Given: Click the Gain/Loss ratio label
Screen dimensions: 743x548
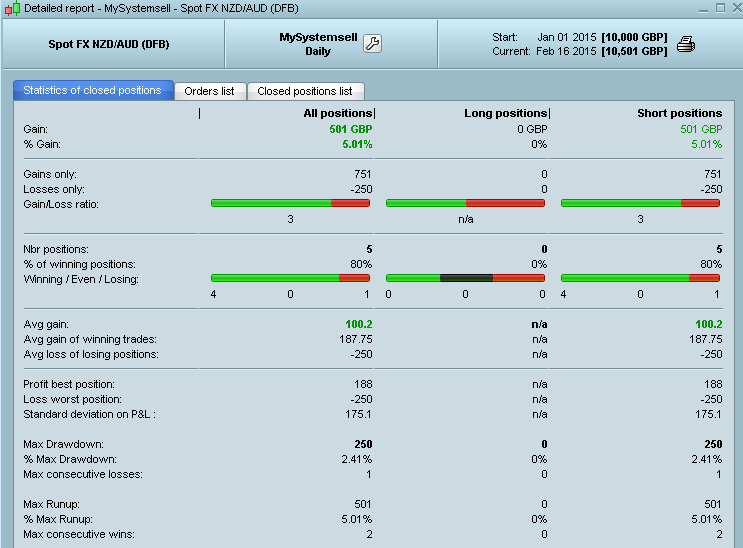Looking at the screenshot, I should [61, 204].
